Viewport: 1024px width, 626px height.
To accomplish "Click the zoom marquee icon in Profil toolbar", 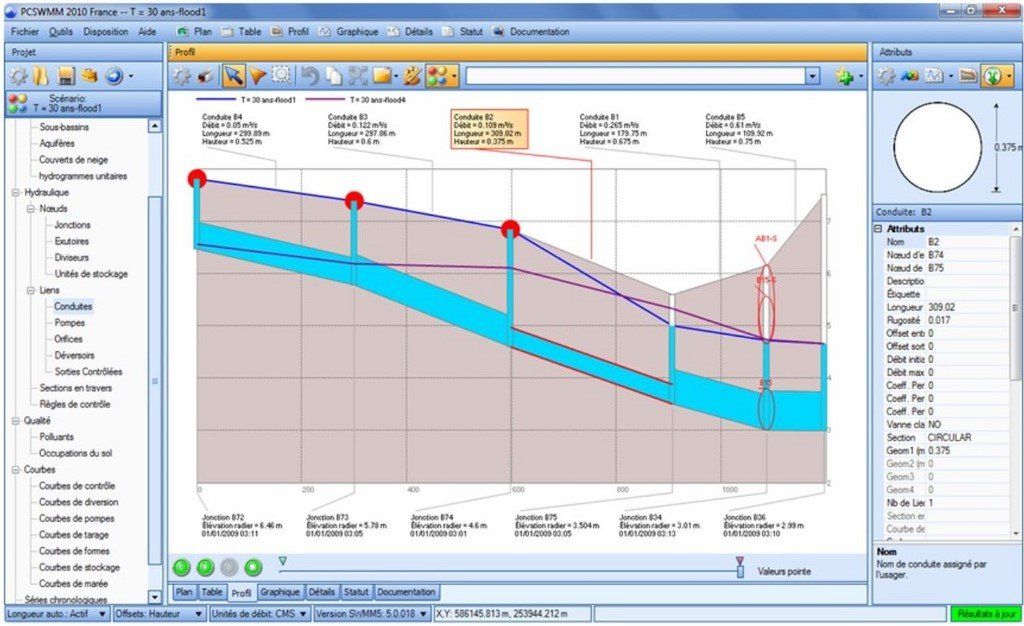I will 280,75.
